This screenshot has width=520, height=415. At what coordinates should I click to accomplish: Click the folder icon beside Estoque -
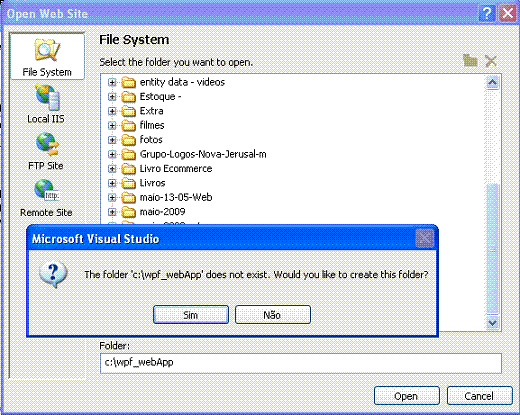pyautogui.click(x=128, y=97)
